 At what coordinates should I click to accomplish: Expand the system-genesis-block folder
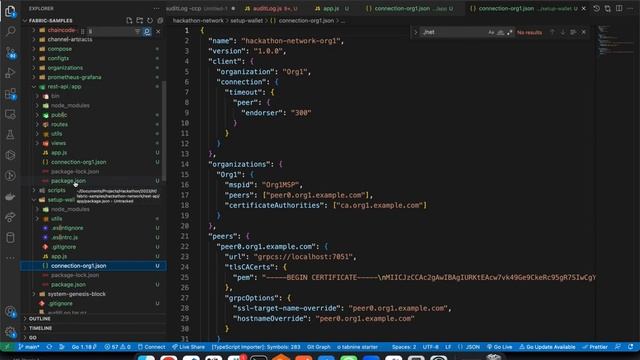pyautogui.click(x=94, y=294)
